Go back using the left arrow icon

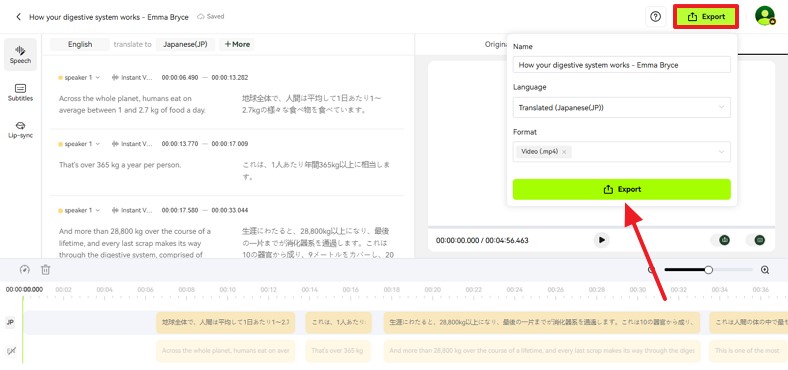click(x=19, y=17)
